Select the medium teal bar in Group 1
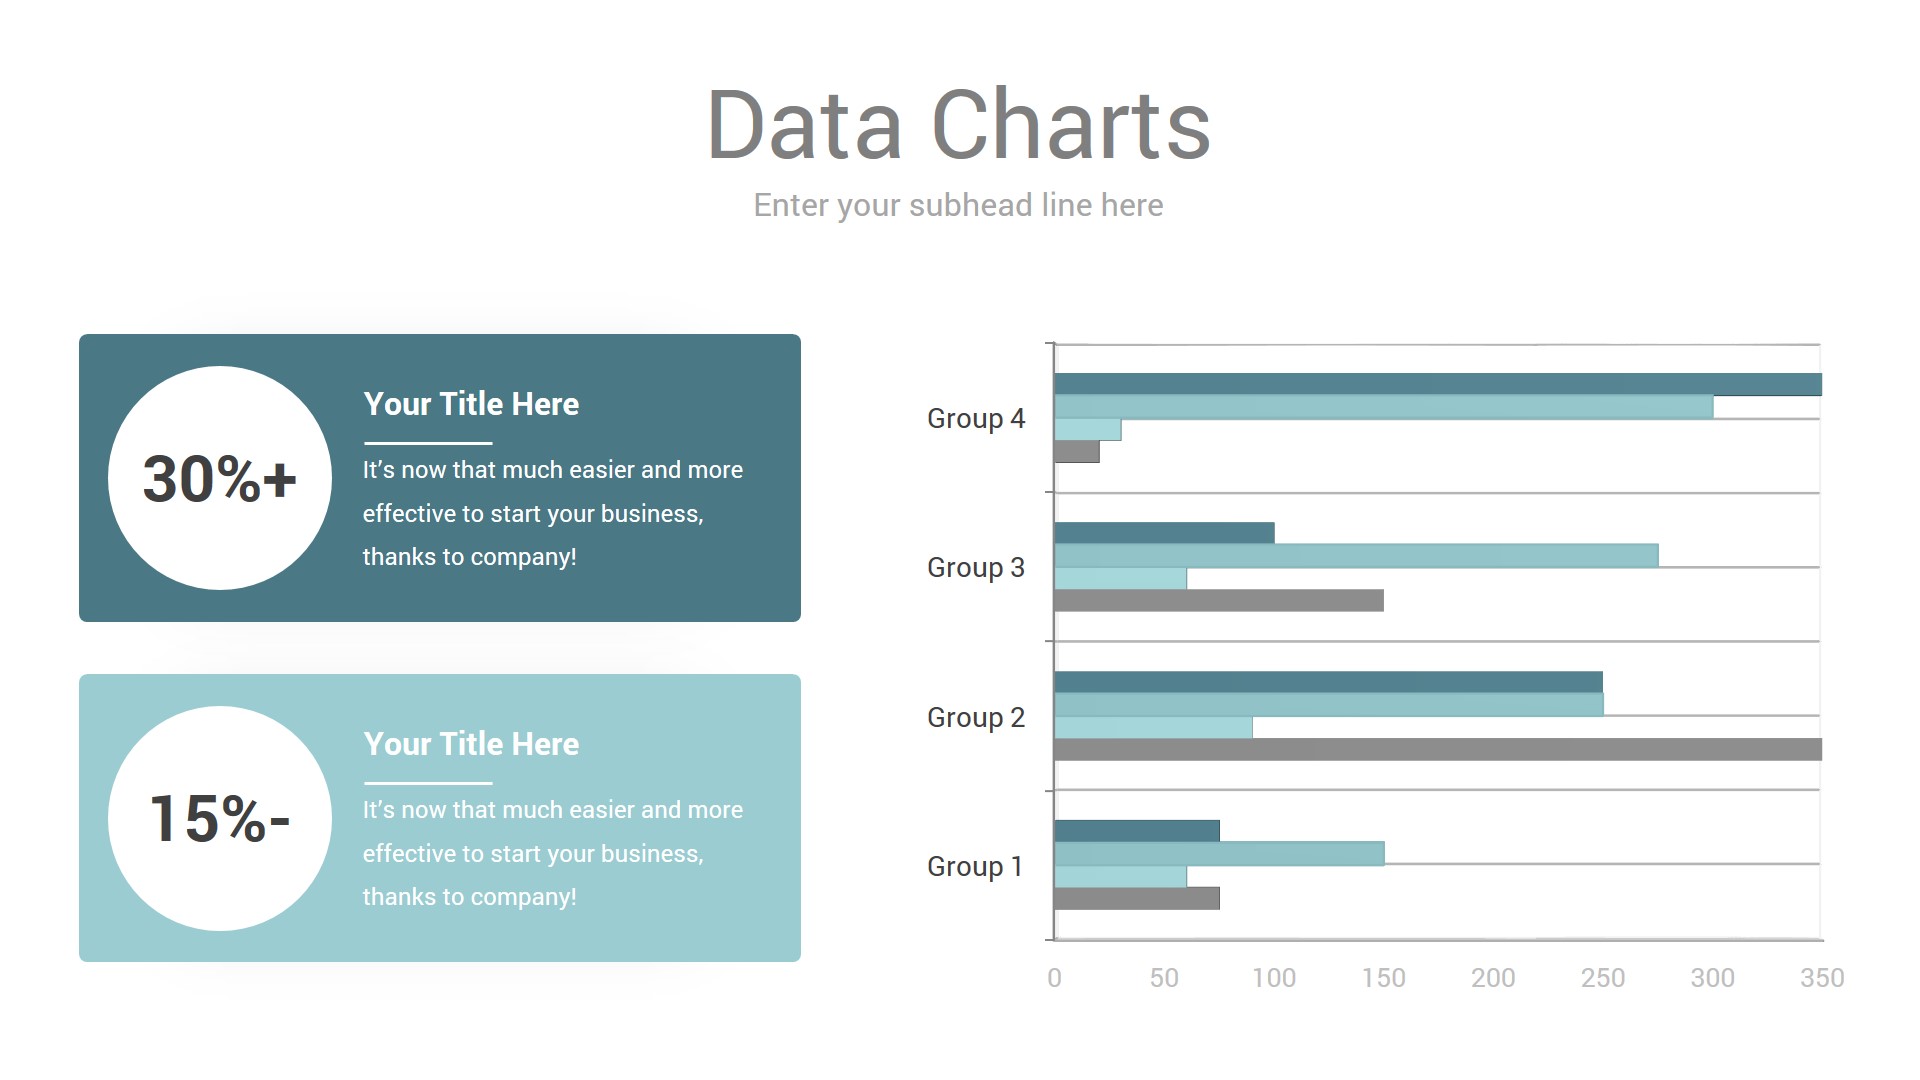The height and width of the screenshot is (1080, 1920). click(1218, 853)
